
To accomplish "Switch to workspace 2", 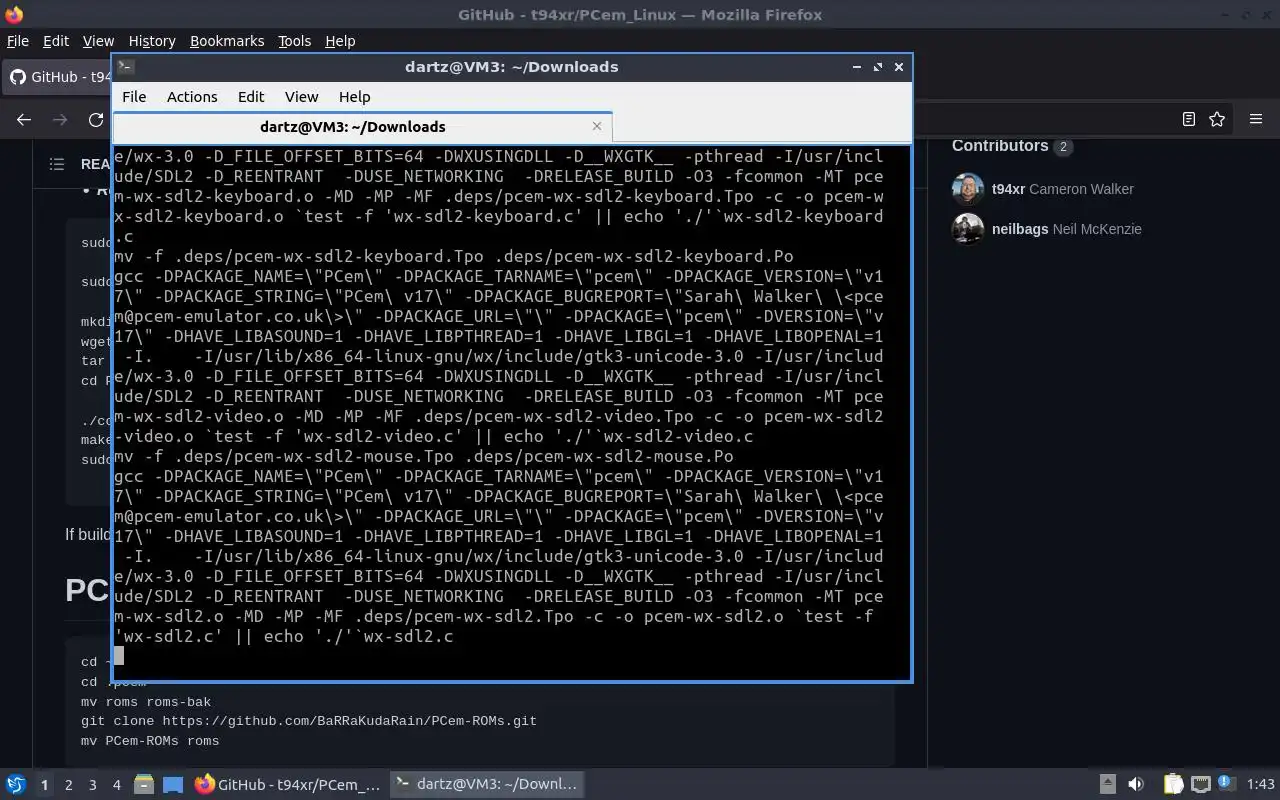I will pyautogui.click(x=69, y=785).
